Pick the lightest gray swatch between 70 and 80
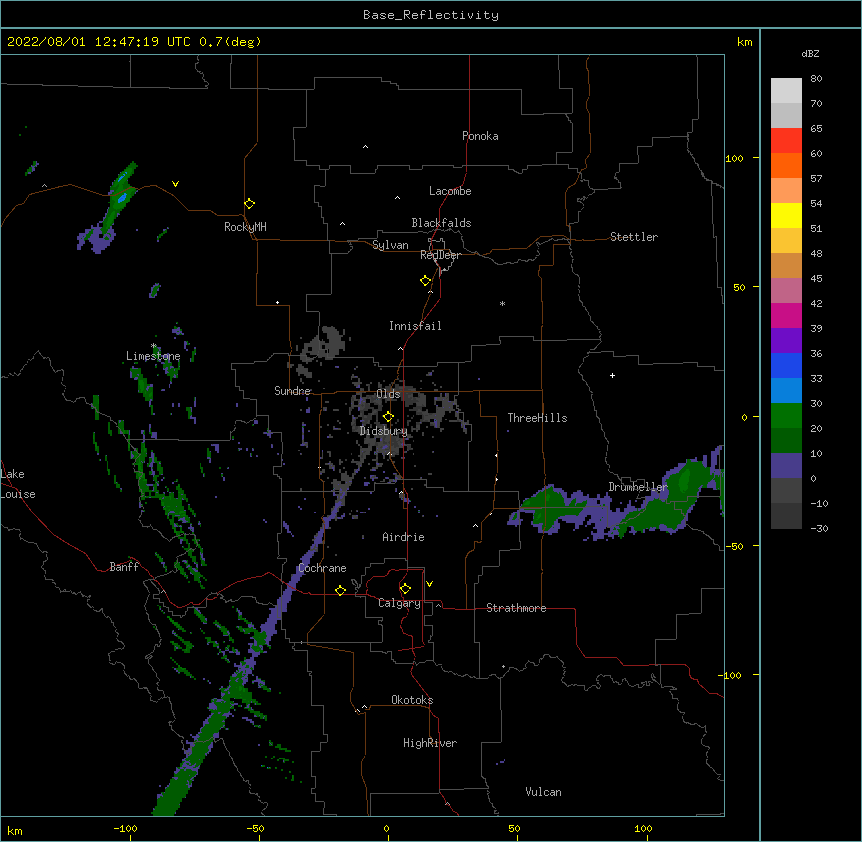Viewport: 862px width, 842px height. (786, 90)
